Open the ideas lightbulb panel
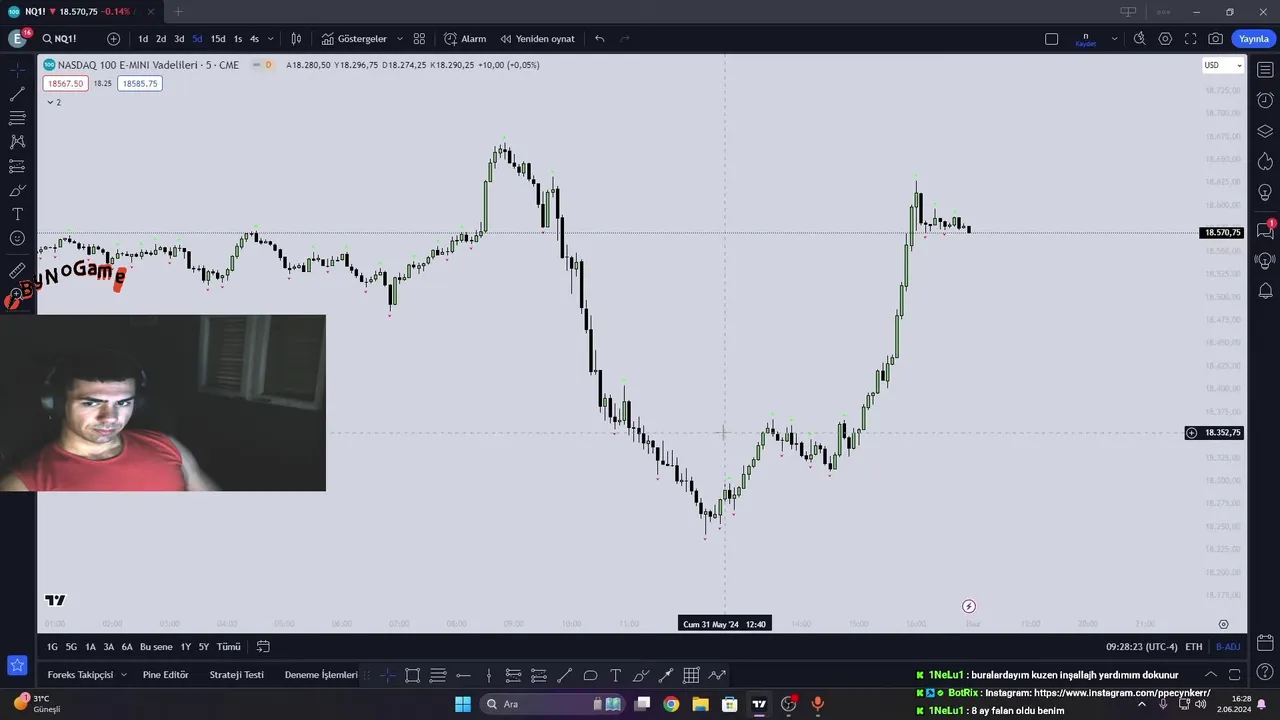 pyautogui.click(x=1265, y=192)
